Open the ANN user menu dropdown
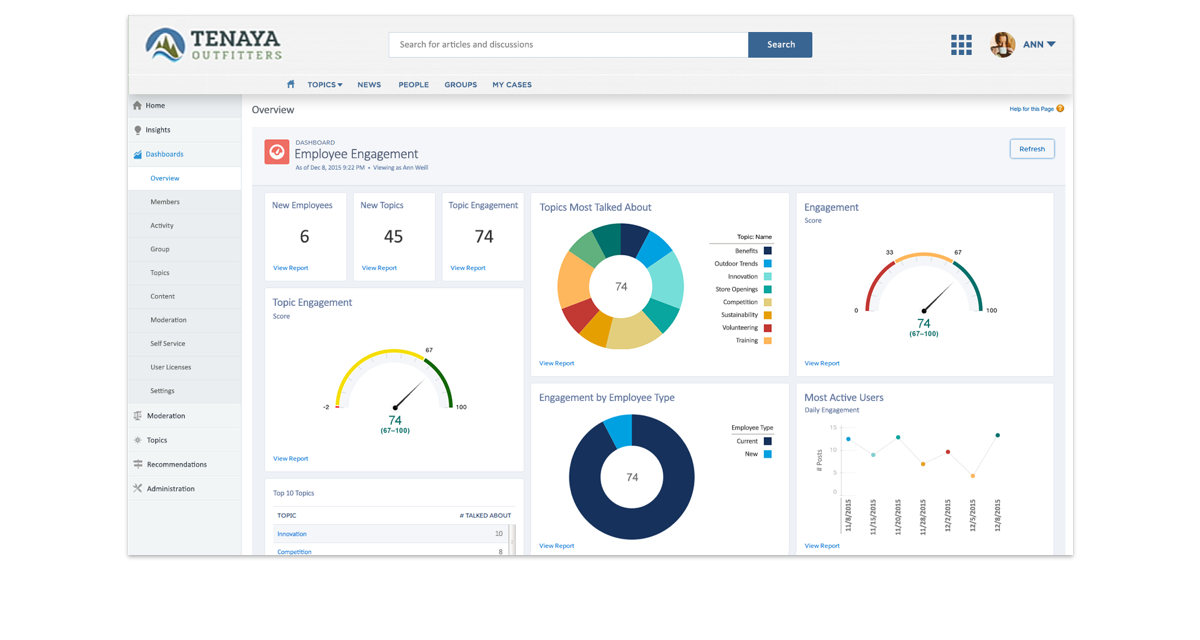 [1038, 44]
